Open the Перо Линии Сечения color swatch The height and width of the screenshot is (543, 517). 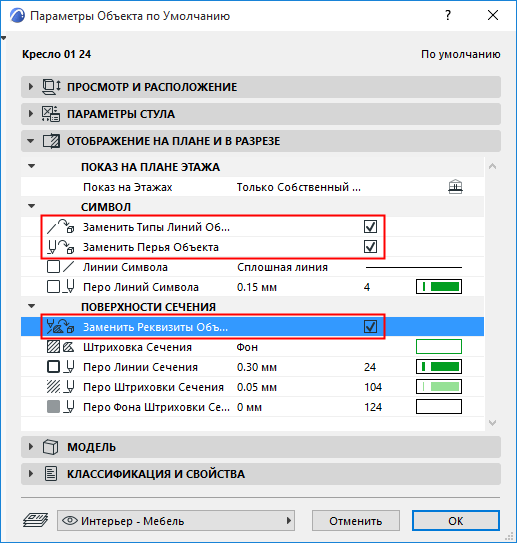click(x=439, y=367)
